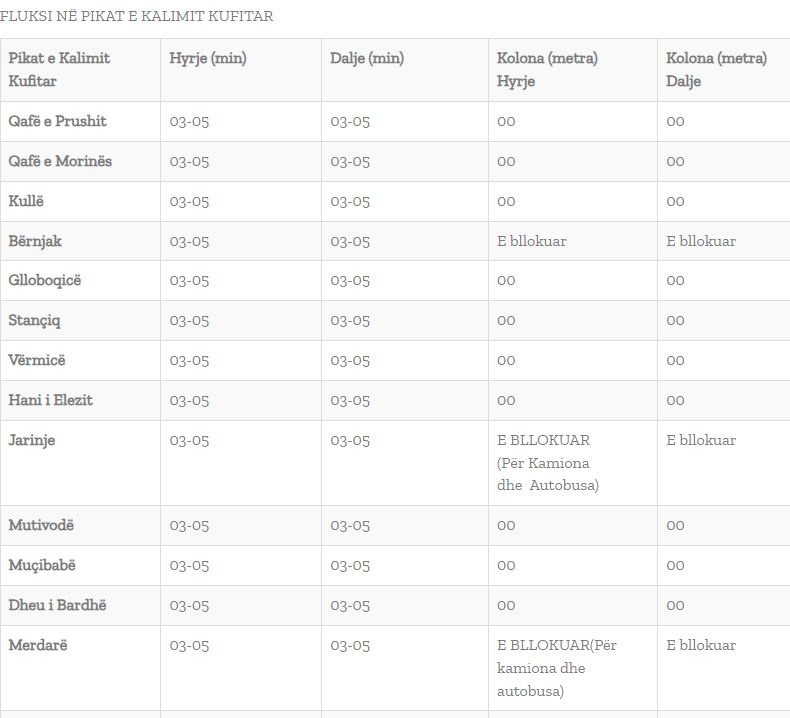
Task: Click Bërnjak's 'E bllokuar' entry column cell
Action: point(531,241)
